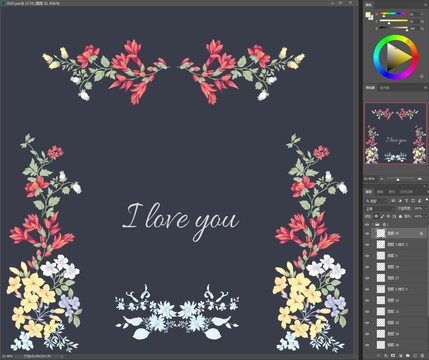Click the lock position move icon
This screenshot has width=429, height=360.
click(x=388, y=216)
